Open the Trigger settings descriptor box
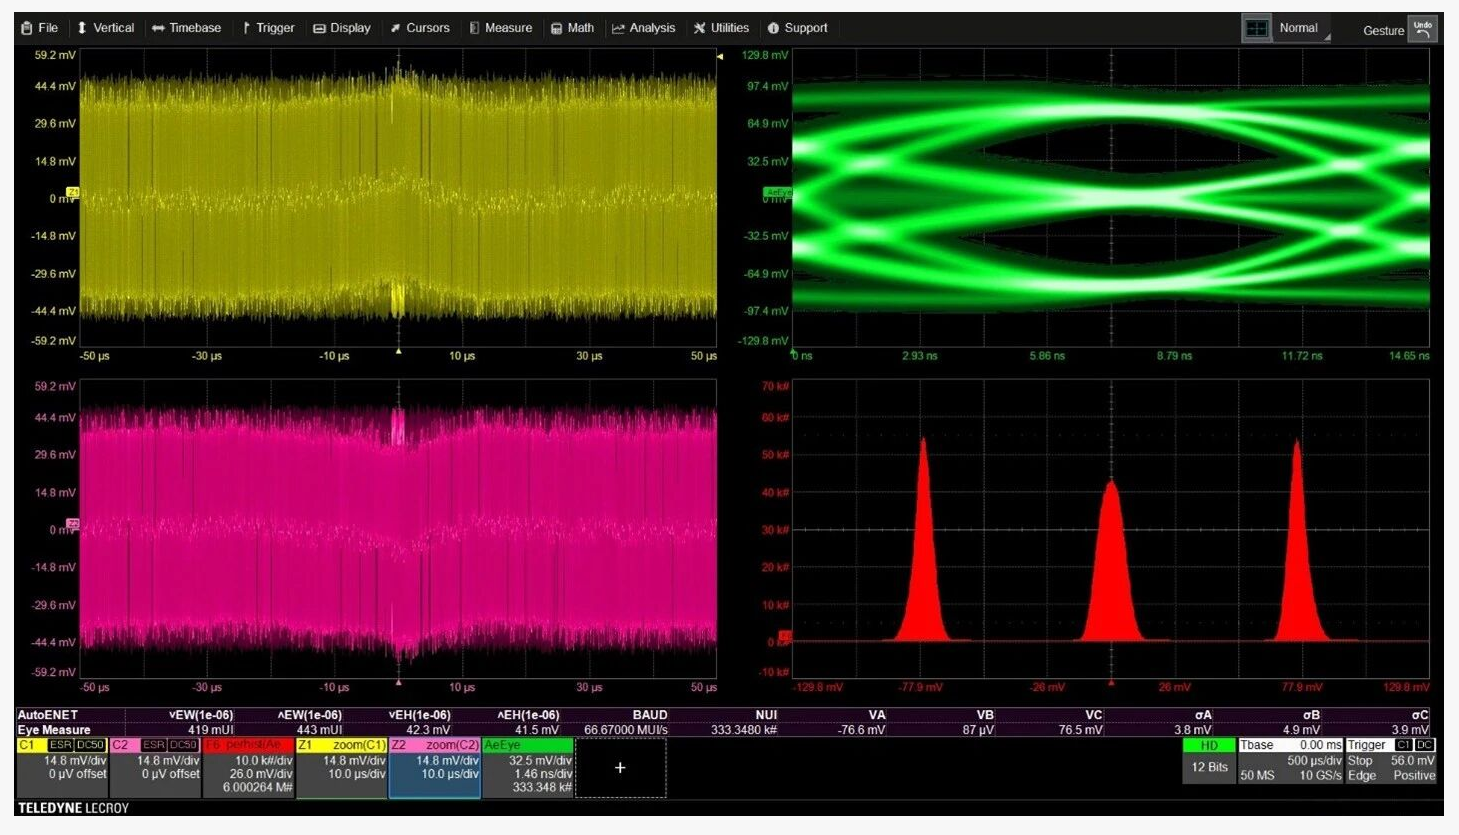The height and width of the screenshot is (835, 1459). pos(1390,760)
